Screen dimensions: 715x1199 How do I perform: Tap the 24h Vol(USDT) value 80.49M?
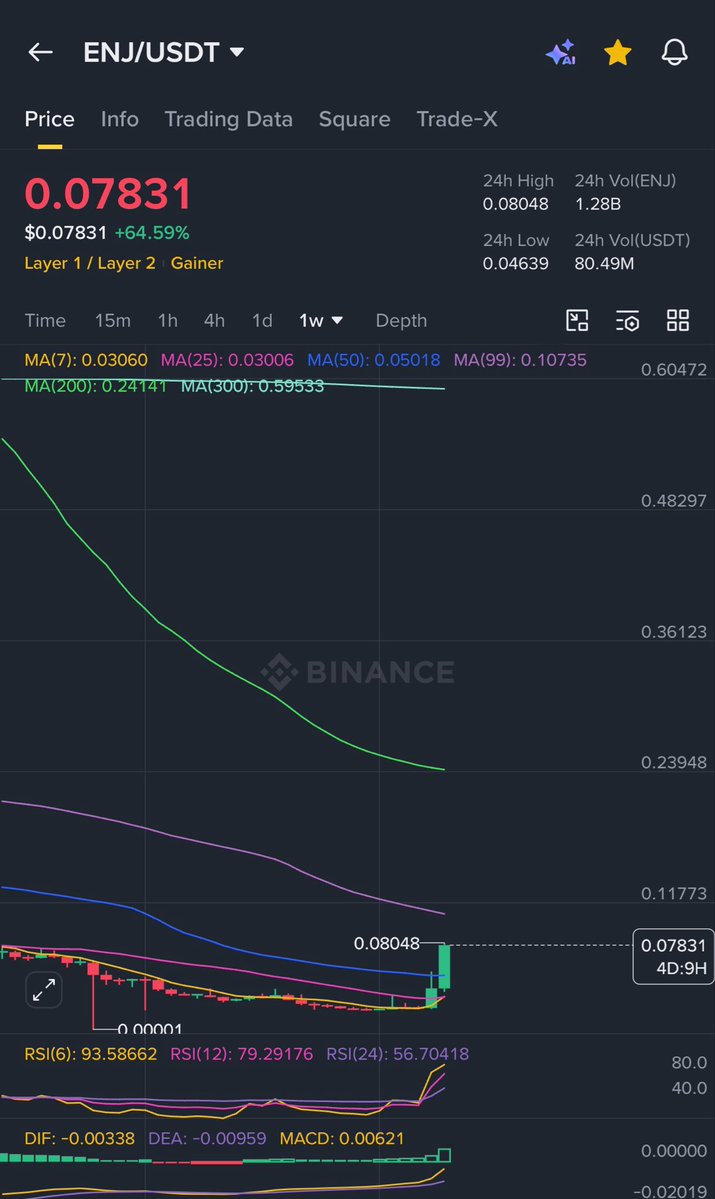coord(604,264)
